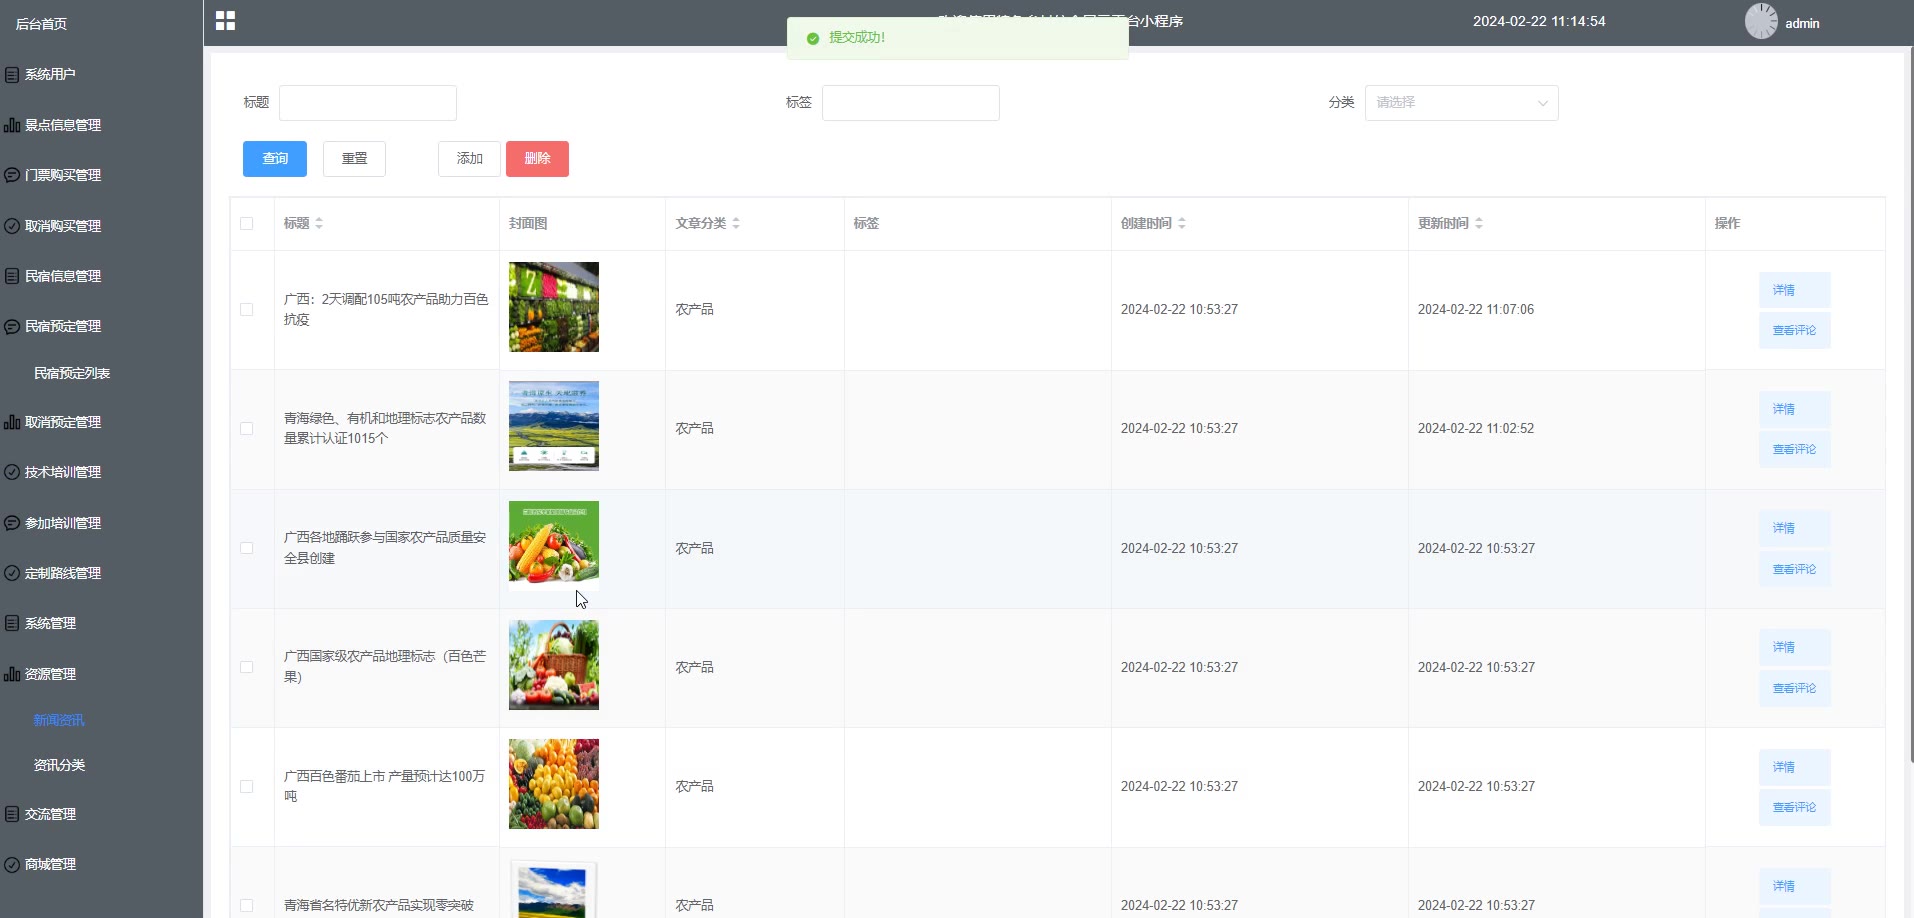Image resolution: width=1914 pixels, height=918 pixels.
Task: Click the 资源管理 bar-chart icon
Action: click(x=12, y=674)
